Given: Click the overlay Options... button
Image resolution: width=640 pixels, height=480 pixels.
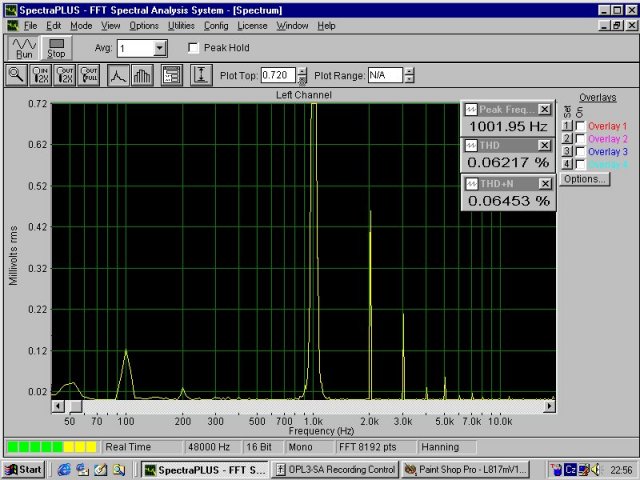Looking at the screenshot, I should tap(584, 179).
